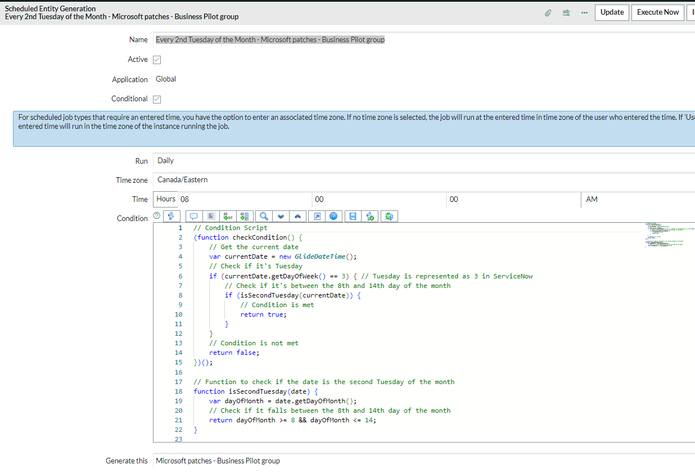This screenshot has width=695, height=473.
Task: Click the hours field showing 08
Action: click(245, 199)
